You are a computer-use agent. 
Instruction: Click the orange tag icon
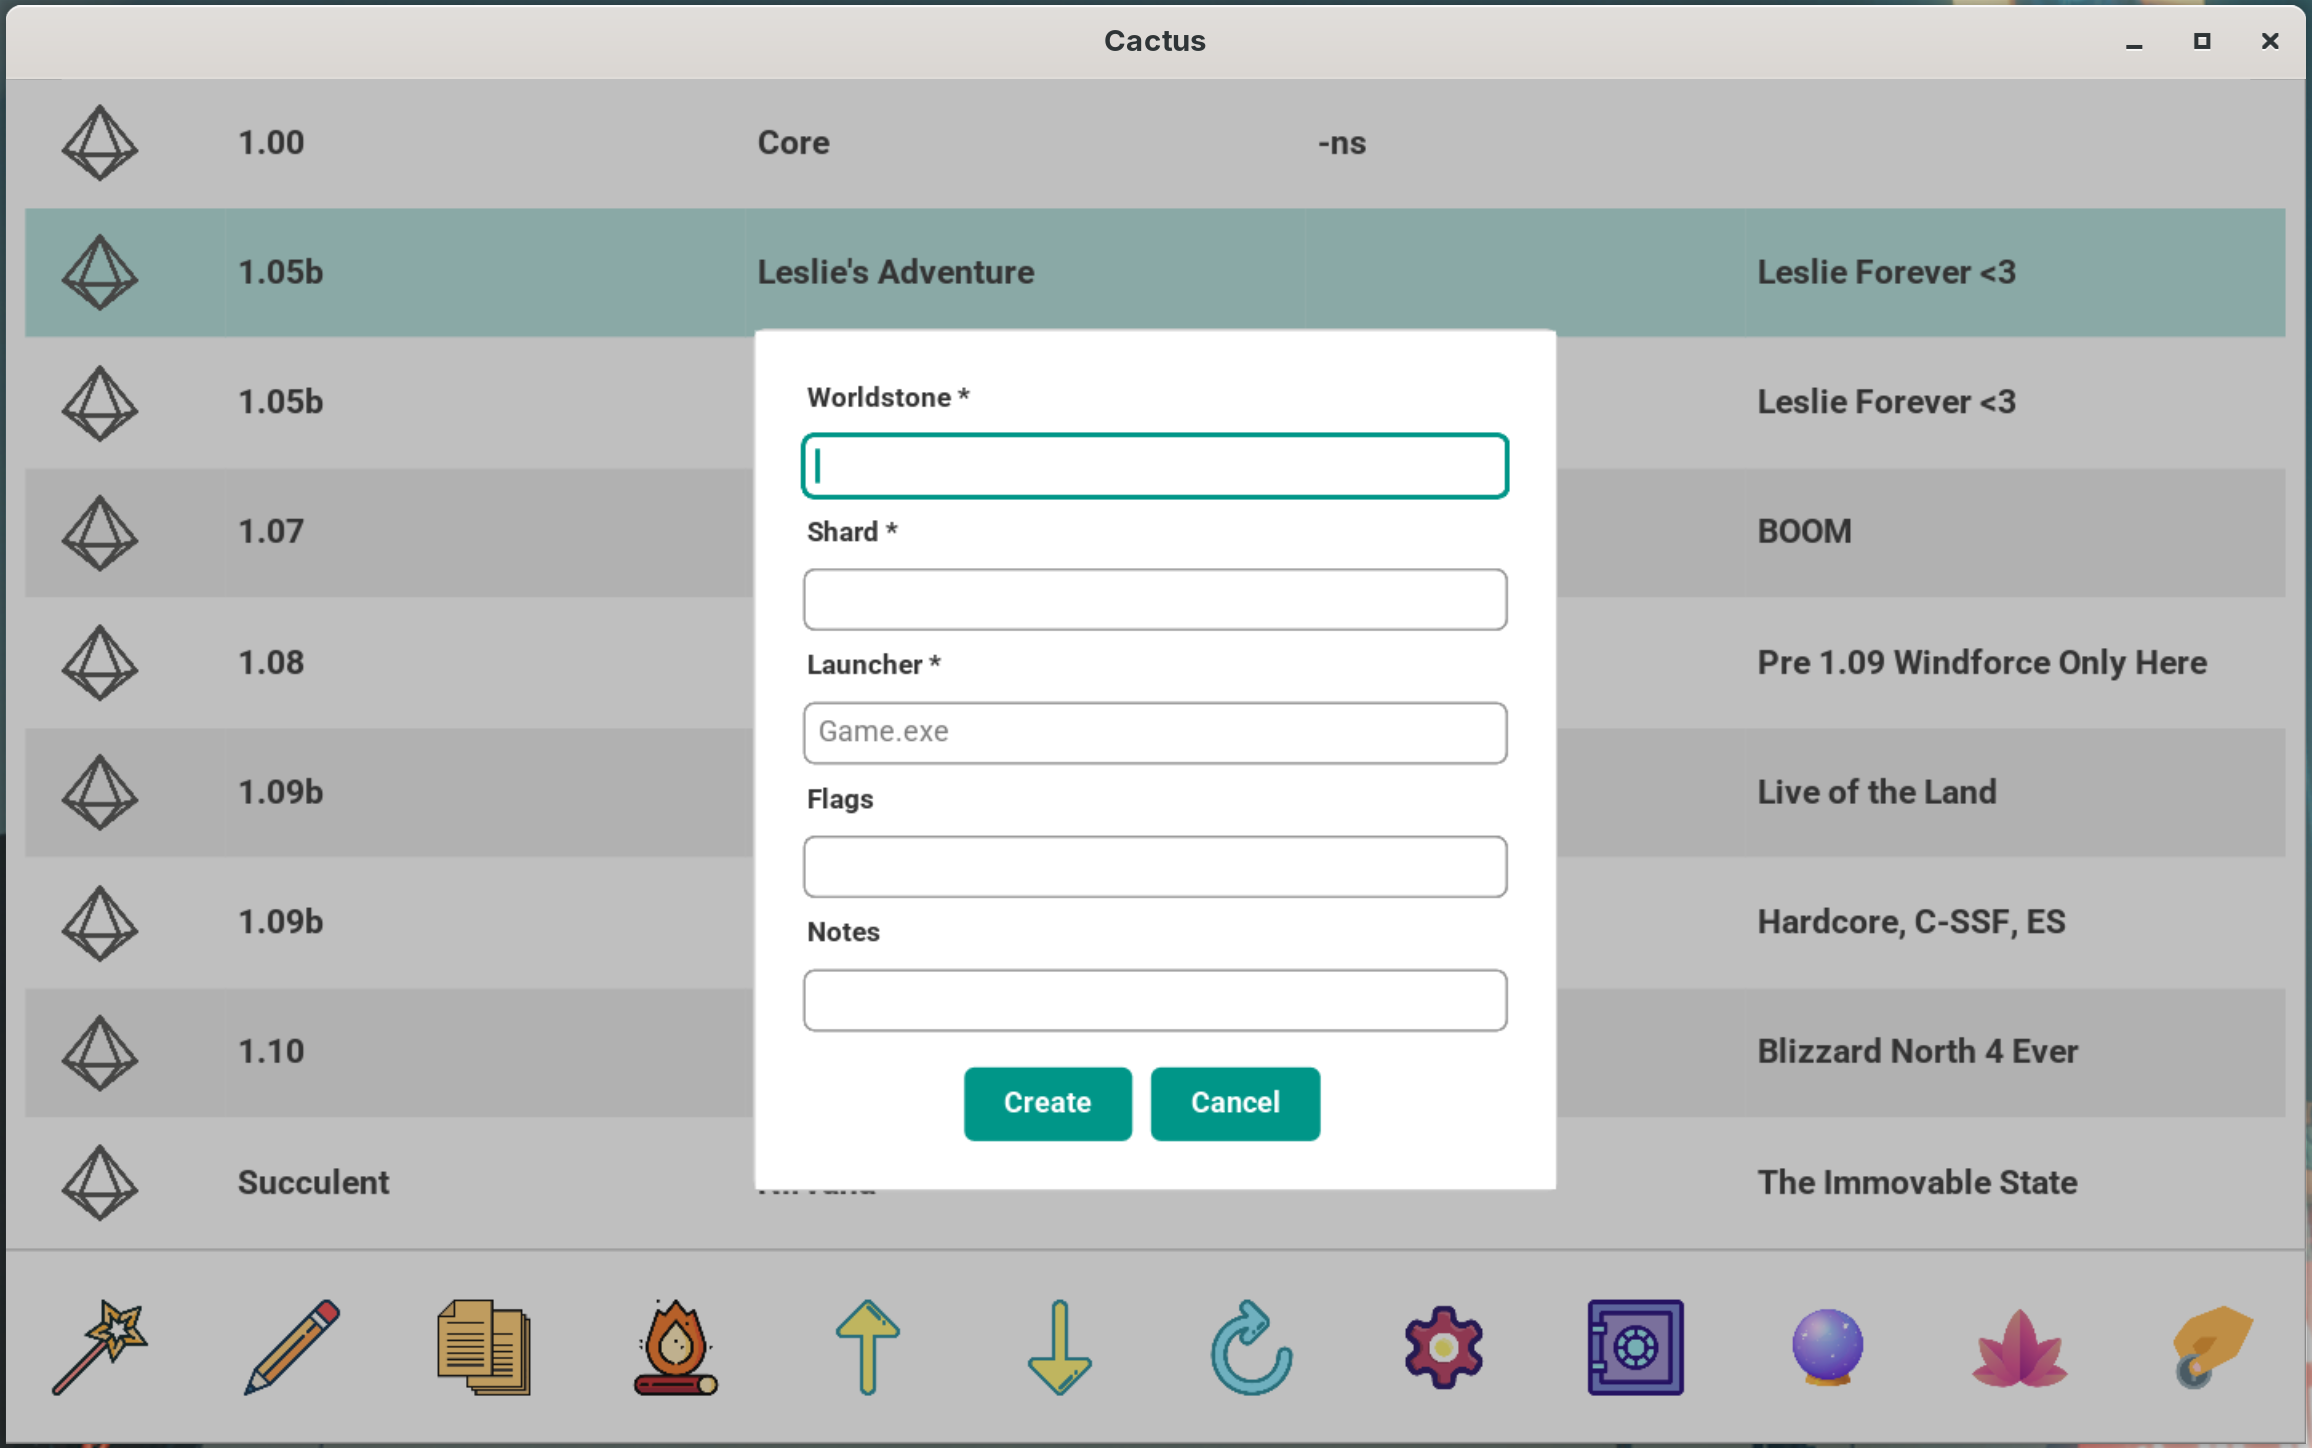point(2211,1347)
